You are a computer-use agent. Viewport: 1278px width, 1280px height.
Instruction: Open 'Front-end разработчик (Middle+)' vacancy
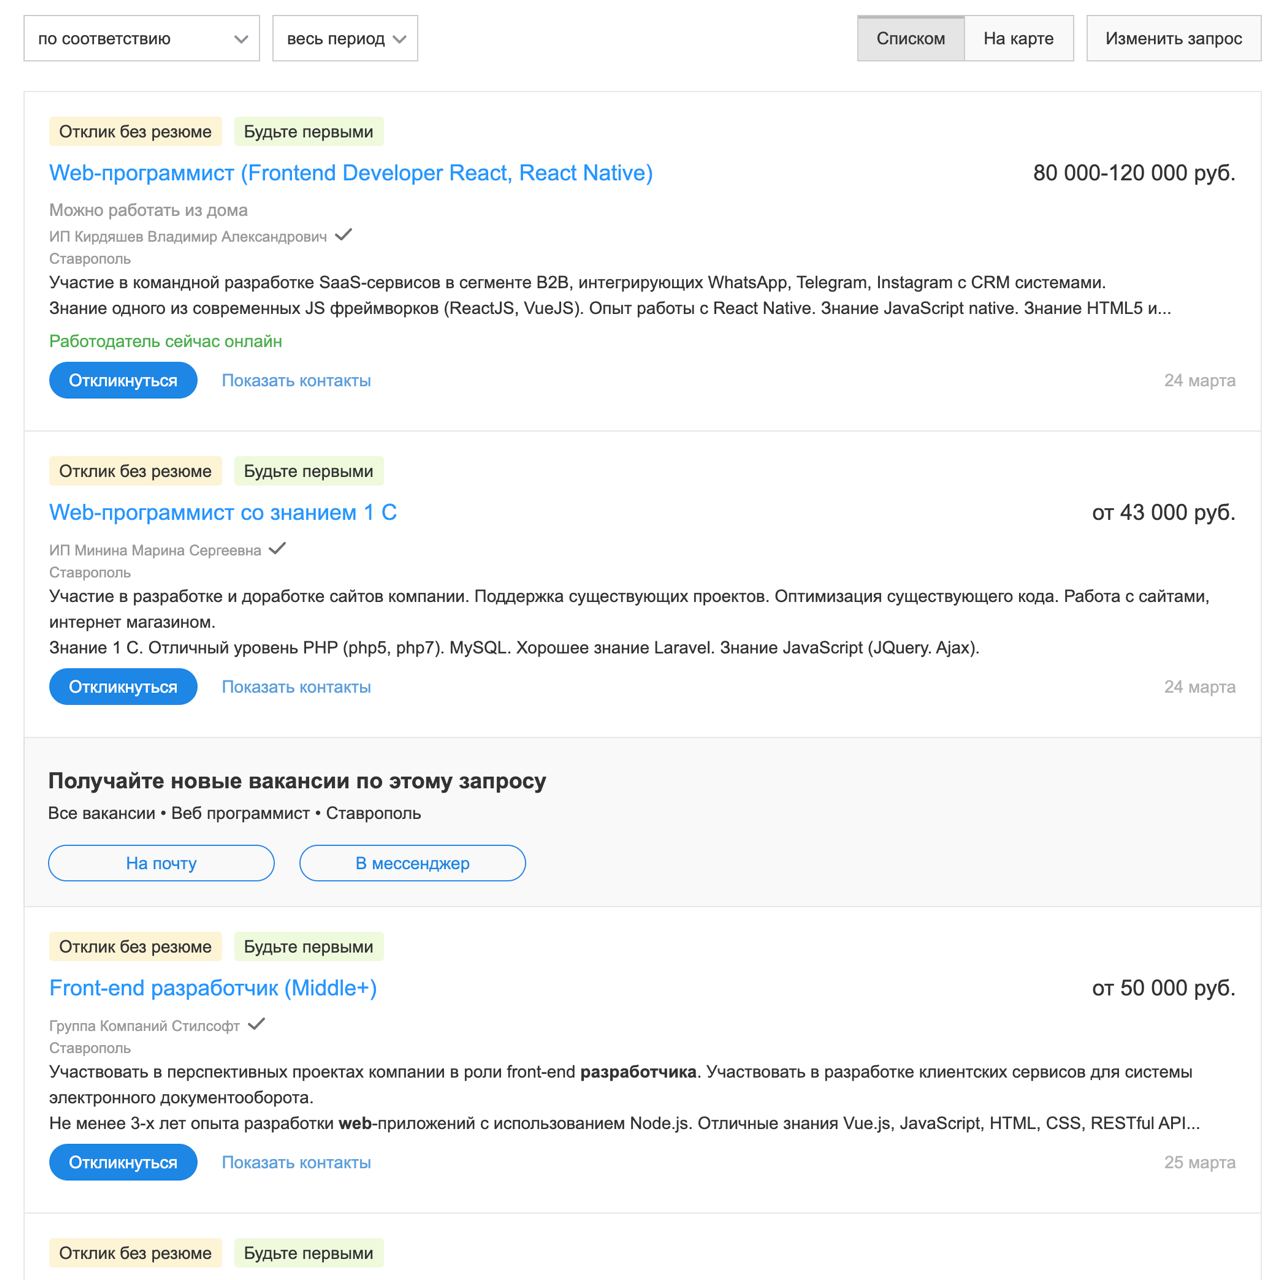pos(212,988)
